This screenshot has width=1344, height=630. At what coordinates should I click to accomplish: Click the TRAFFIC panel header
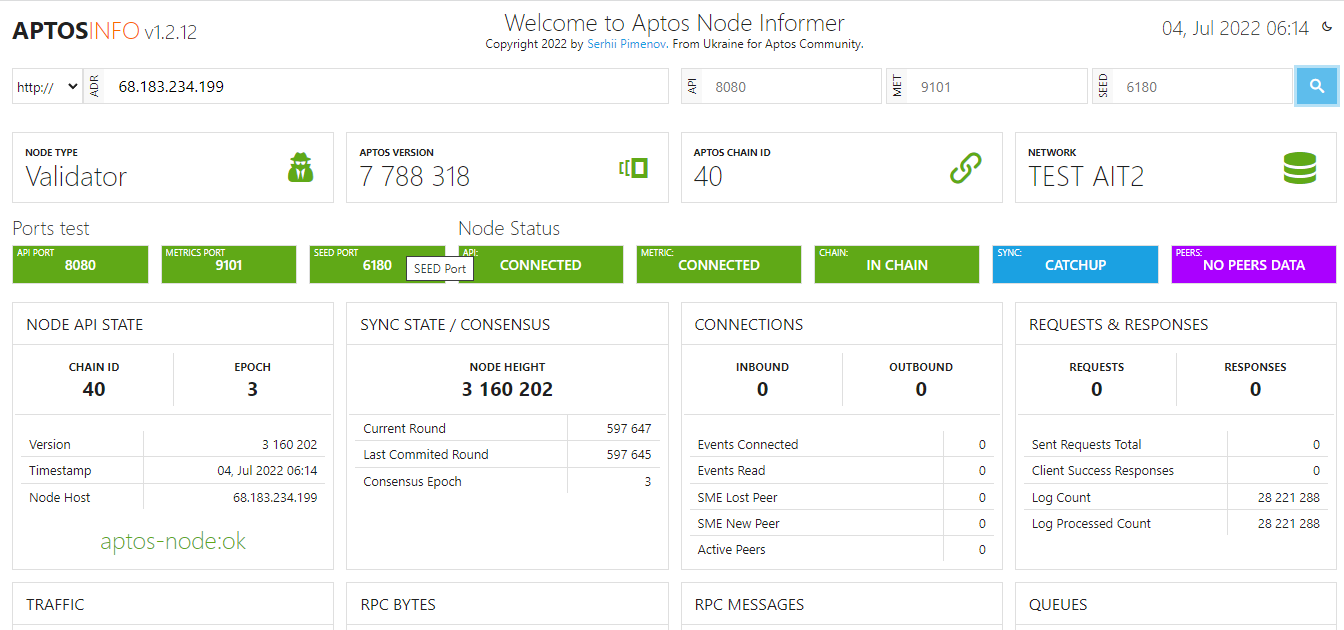173,604
